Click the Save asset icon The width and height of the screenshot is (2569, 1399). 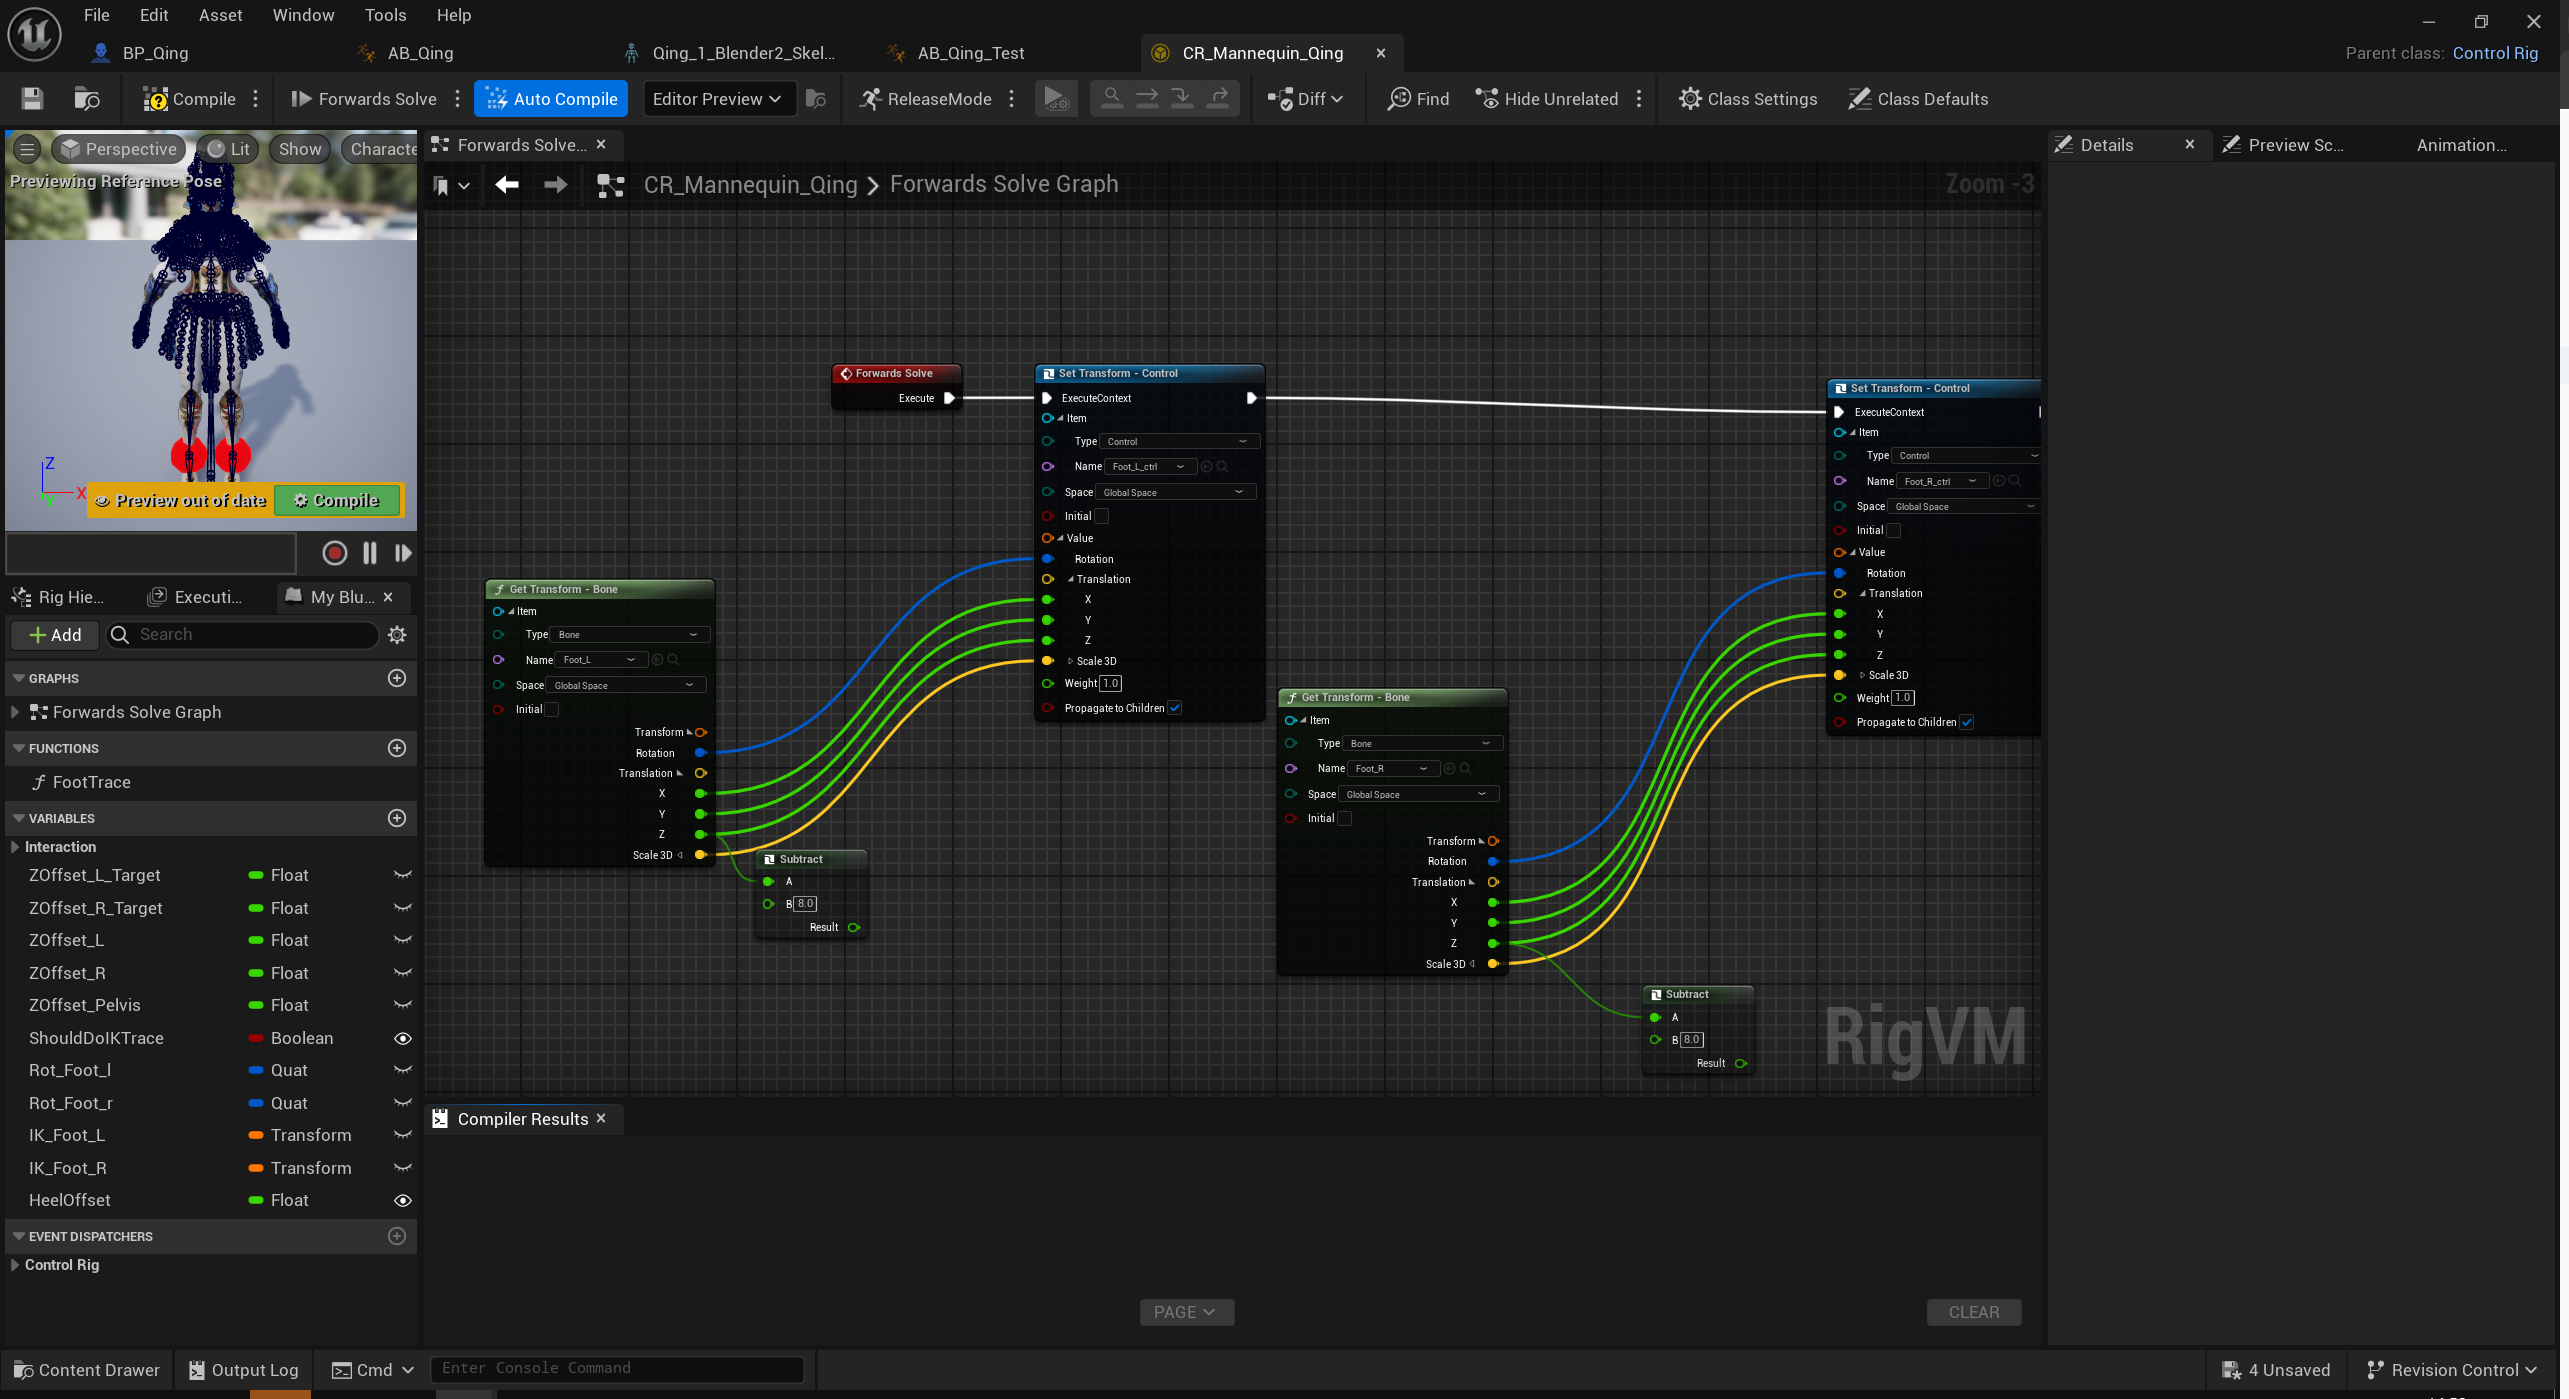click(x=32, y=99)
